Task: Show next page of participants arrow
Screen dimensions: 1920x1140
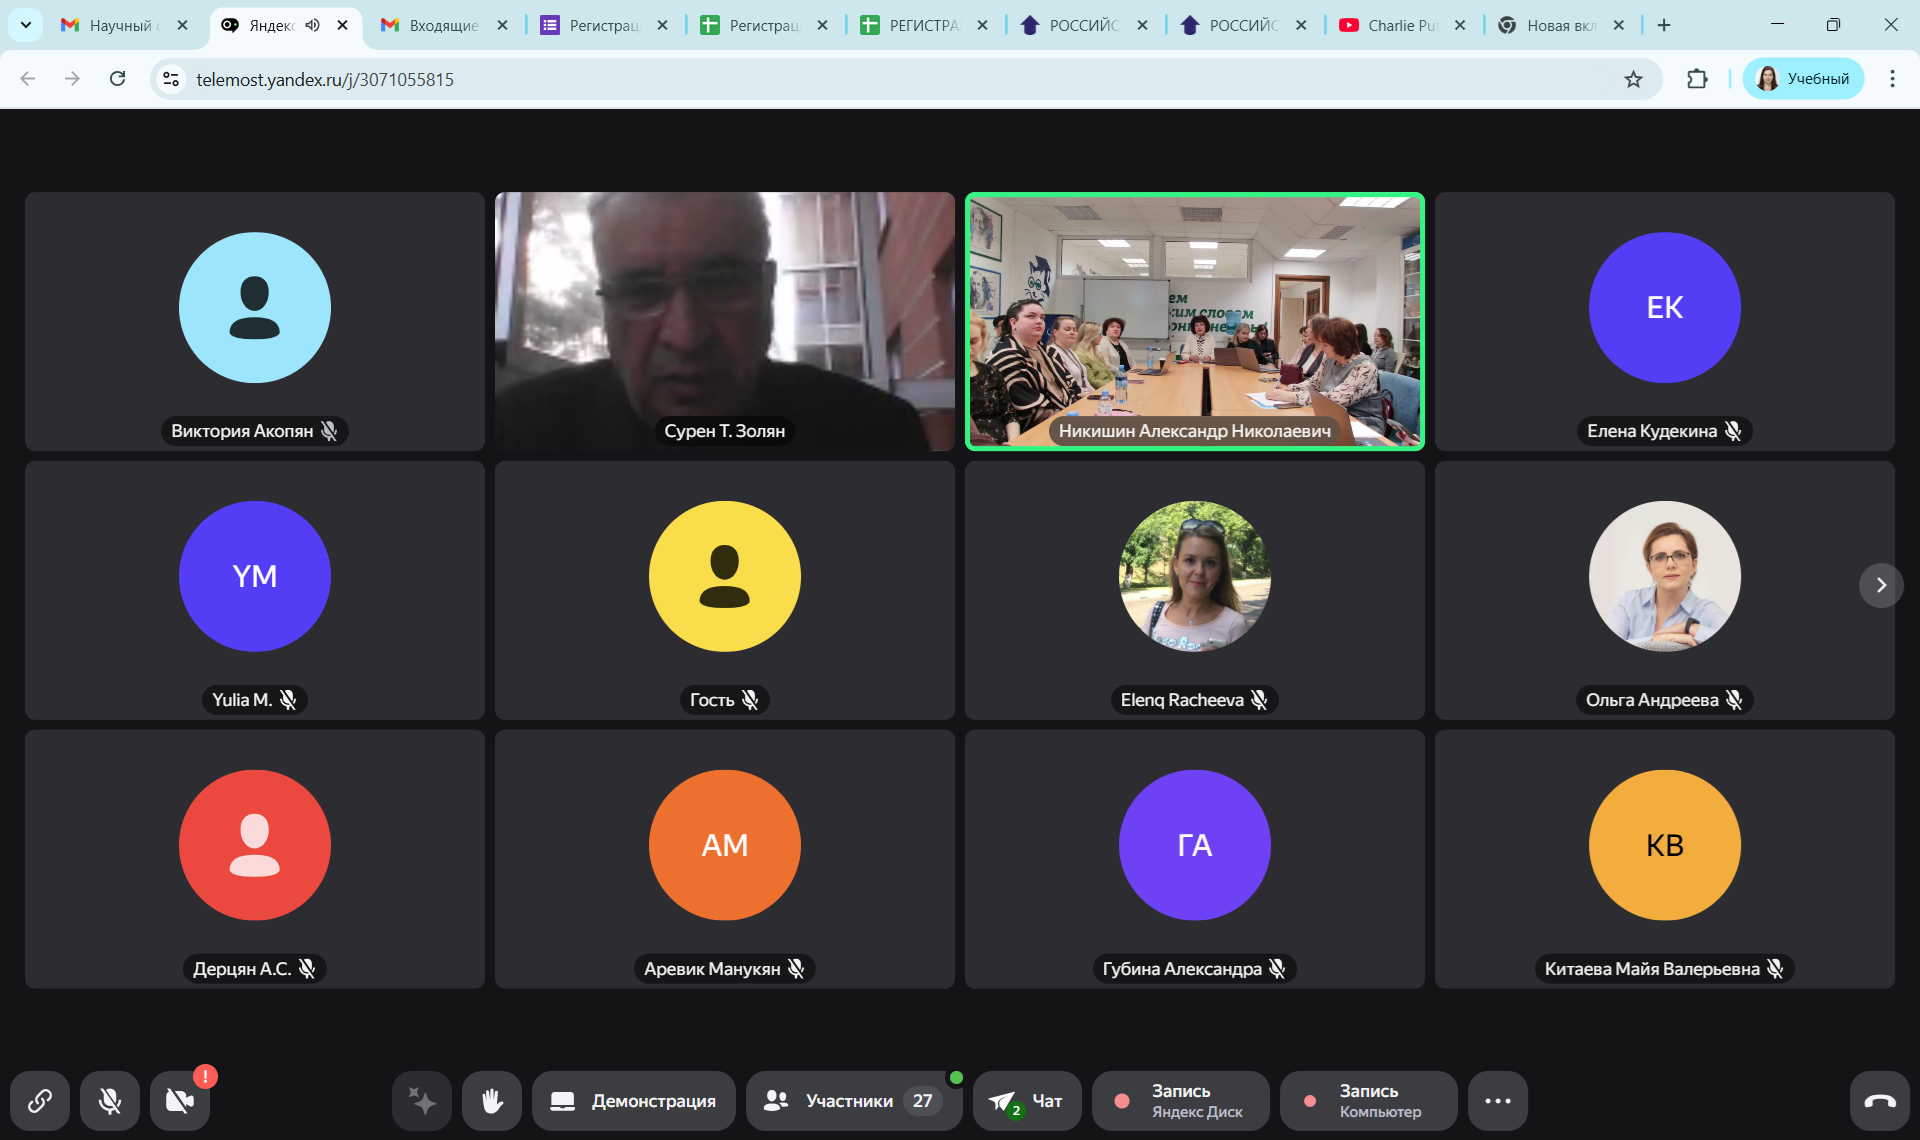Action: click(1880, 585)
